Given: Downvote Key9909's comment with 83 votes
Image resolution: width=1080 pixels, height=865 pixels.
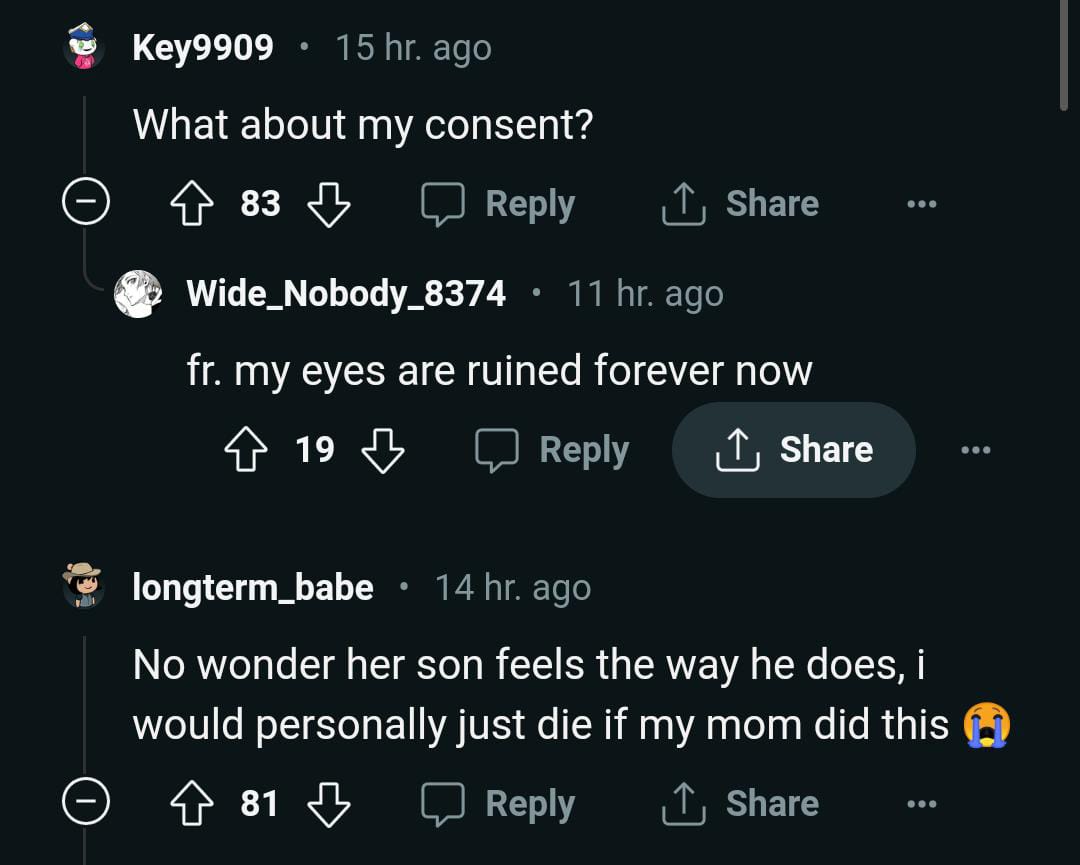Looking at the screenshot, I should pos(328,204).
